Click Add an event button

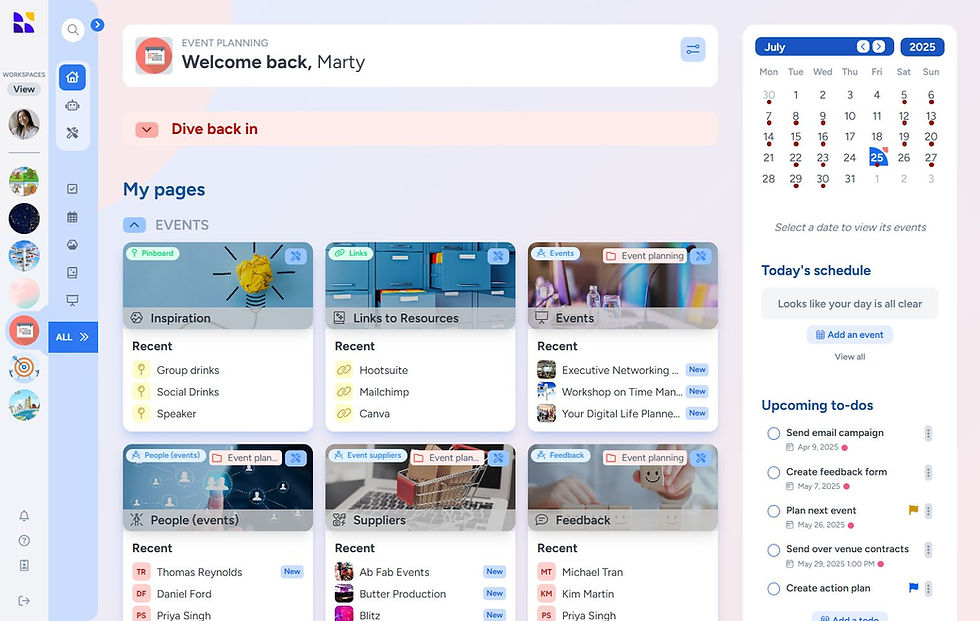(x=849, y=335)
